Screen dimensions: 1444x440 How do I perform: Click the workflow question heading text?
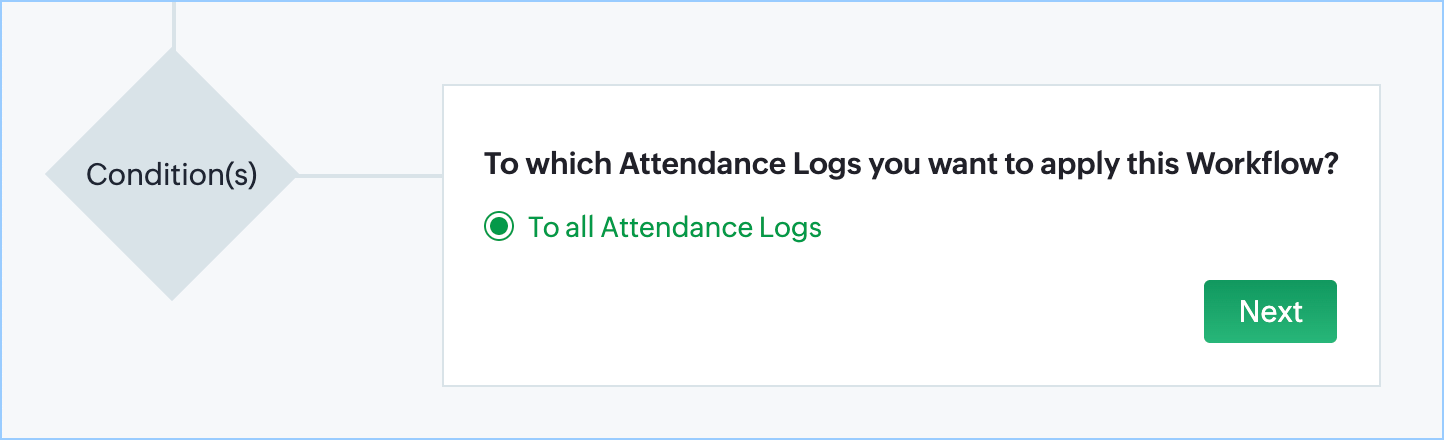[910, 165]
